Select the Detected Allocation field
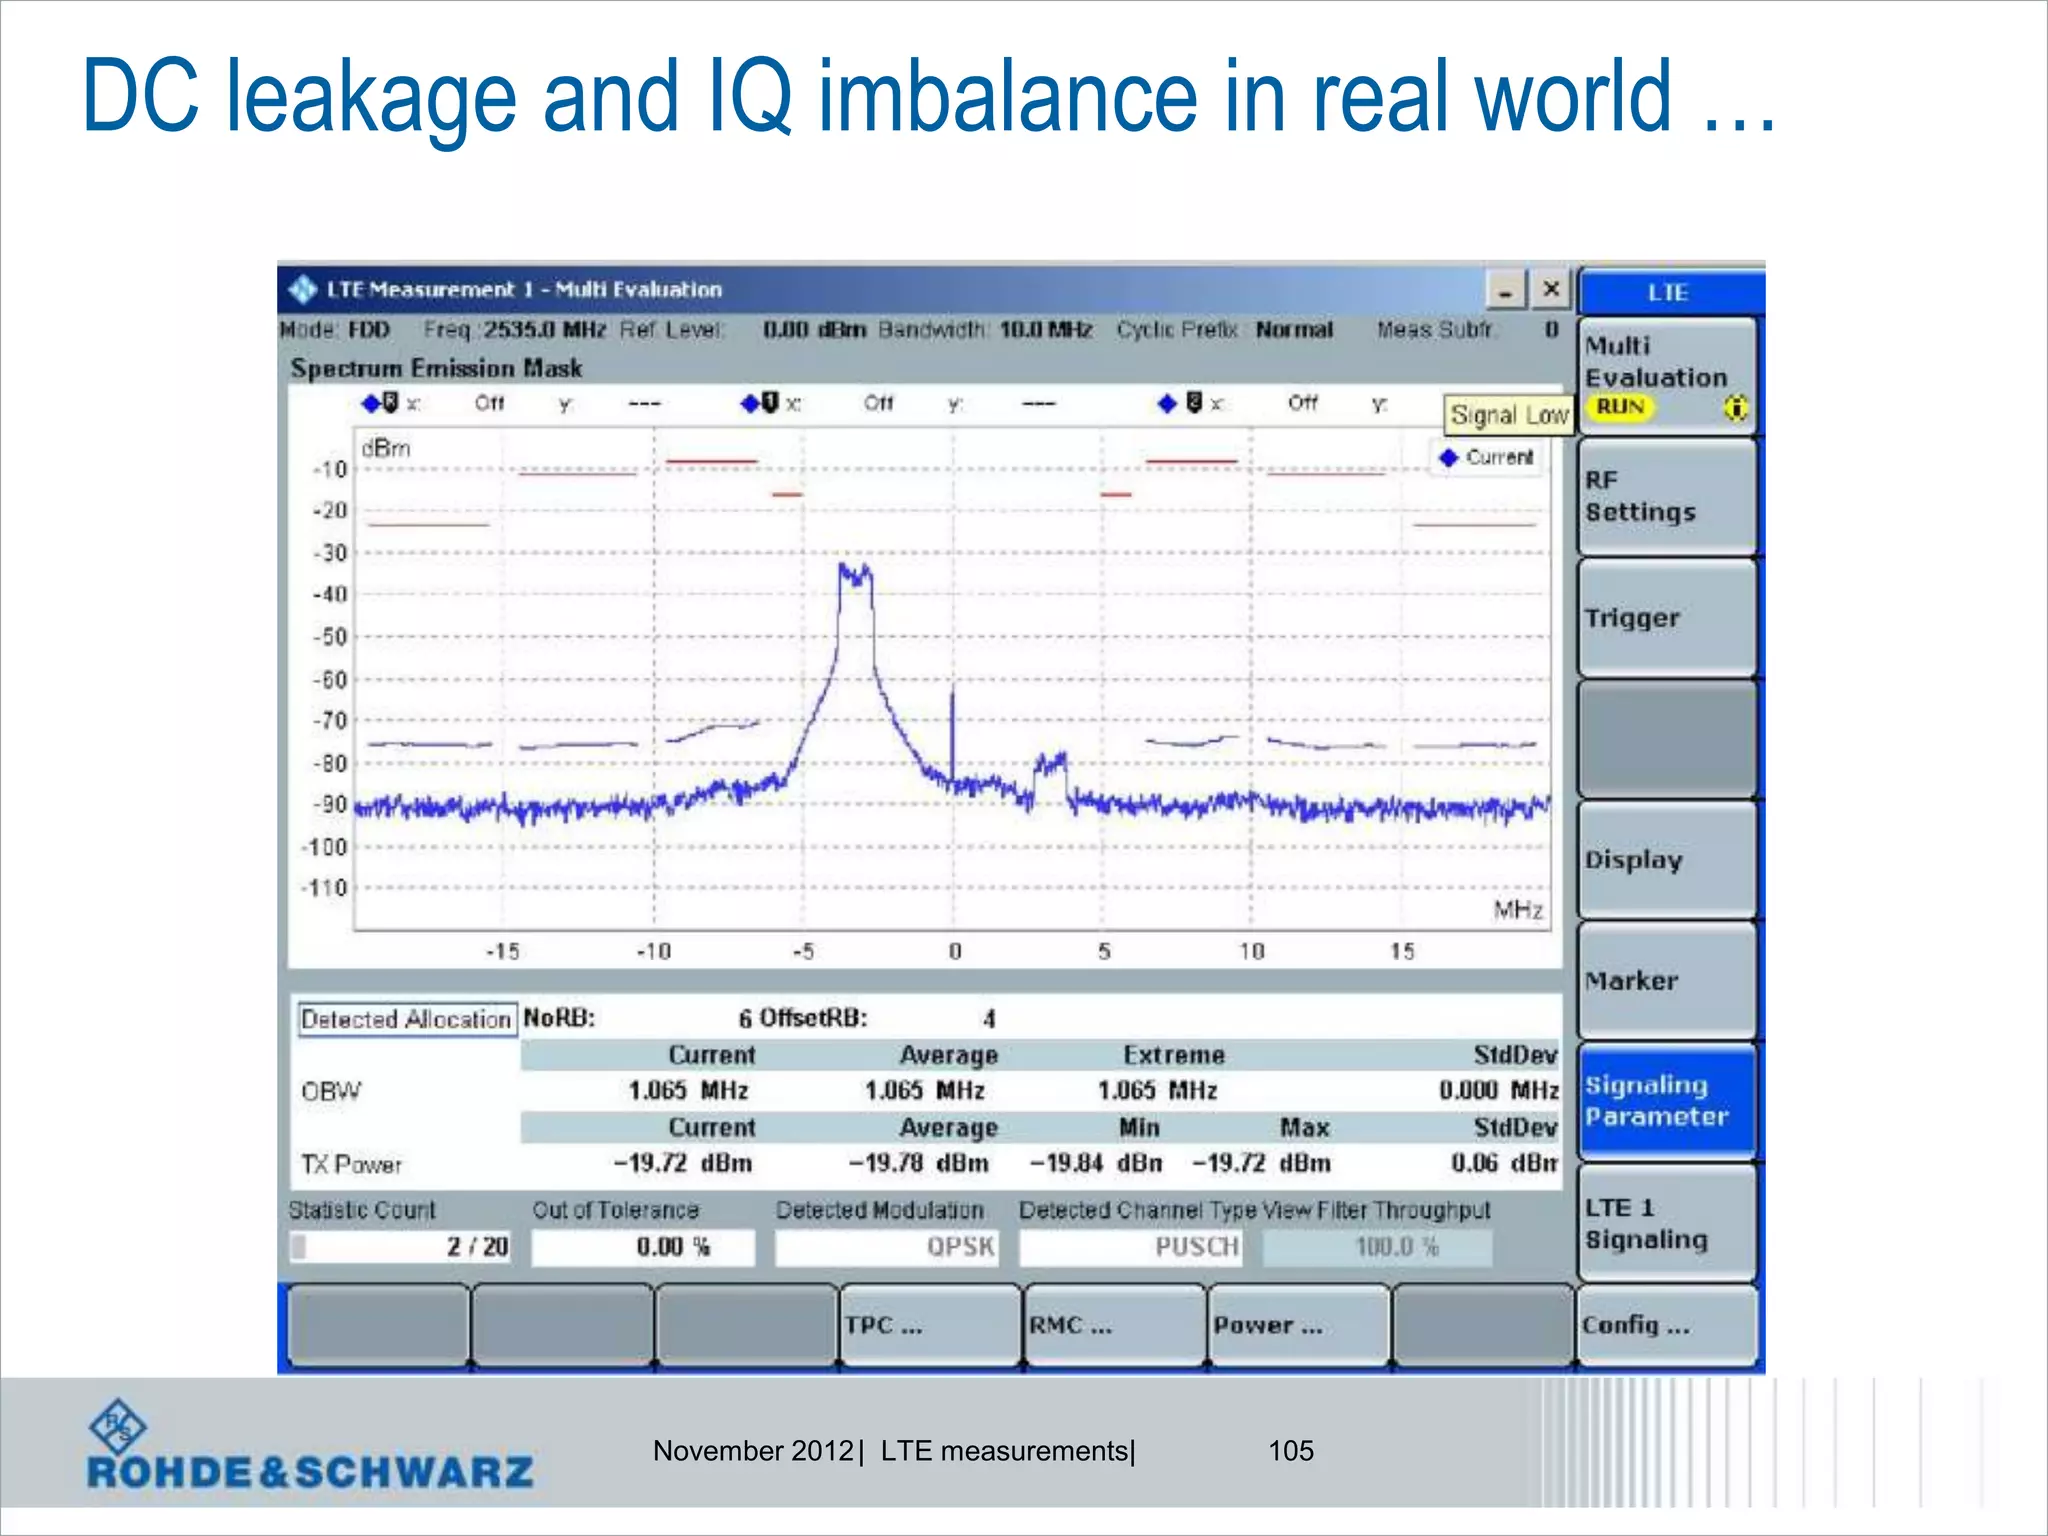 (x=407, y=1019)
